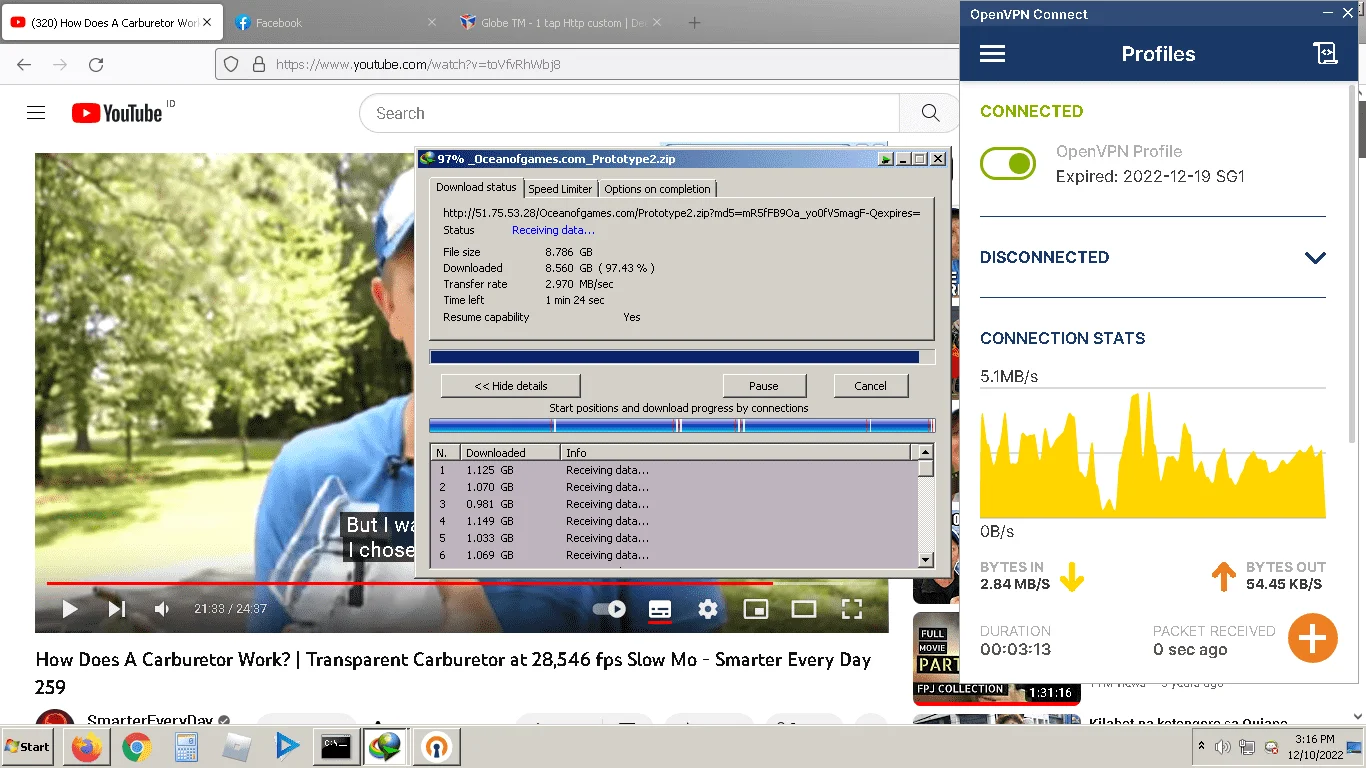This screenshot has width=1366, height=768.
Task: Sort by the Downloaded column header
Action: (x=510, y=453)
